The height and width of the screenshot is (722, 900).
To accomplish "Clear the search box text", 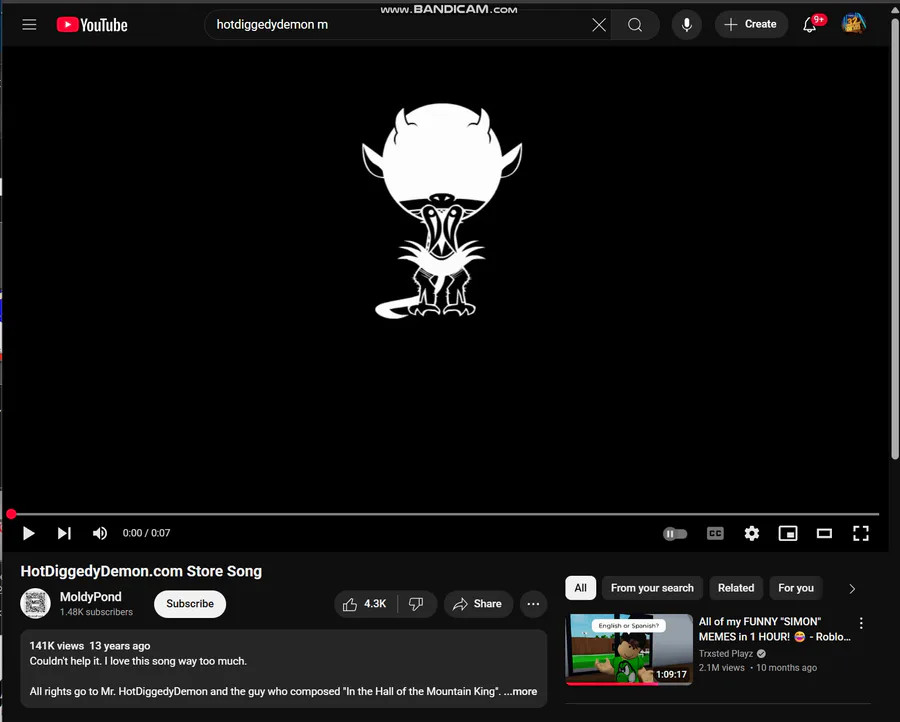I will coord(599,25).
